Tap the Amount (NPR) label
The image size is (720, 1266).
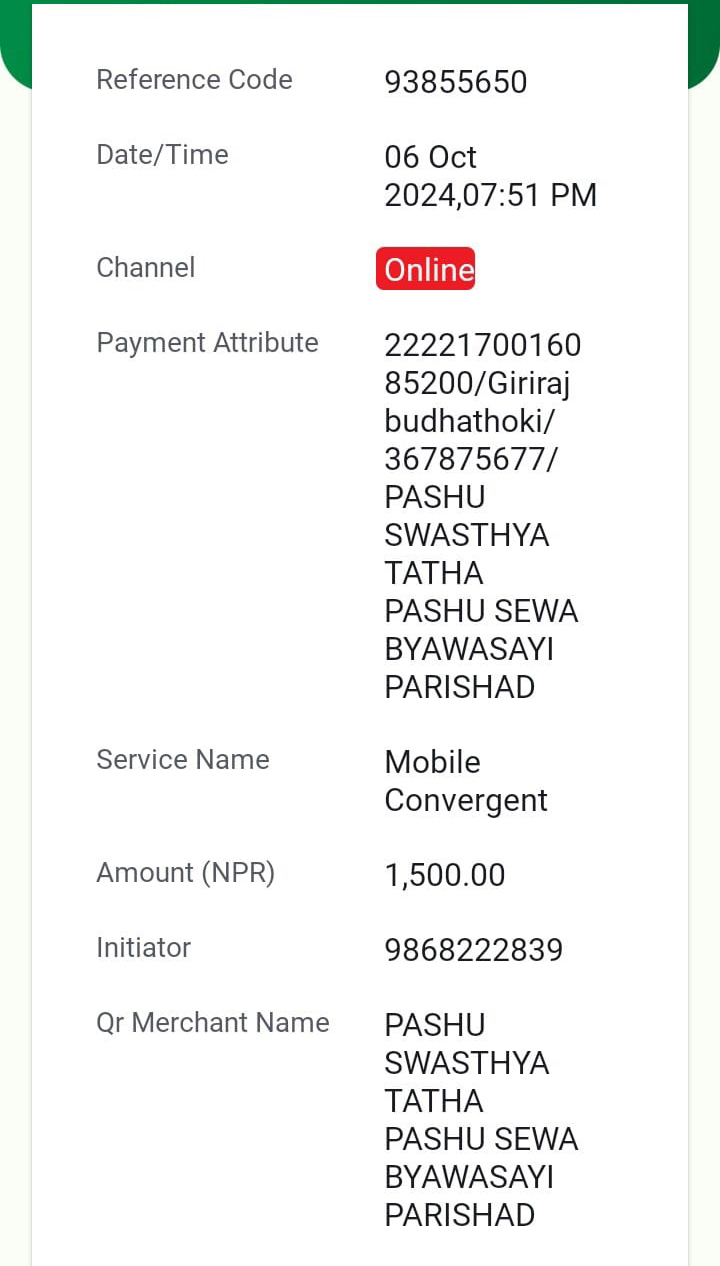(x=185, y=873)
